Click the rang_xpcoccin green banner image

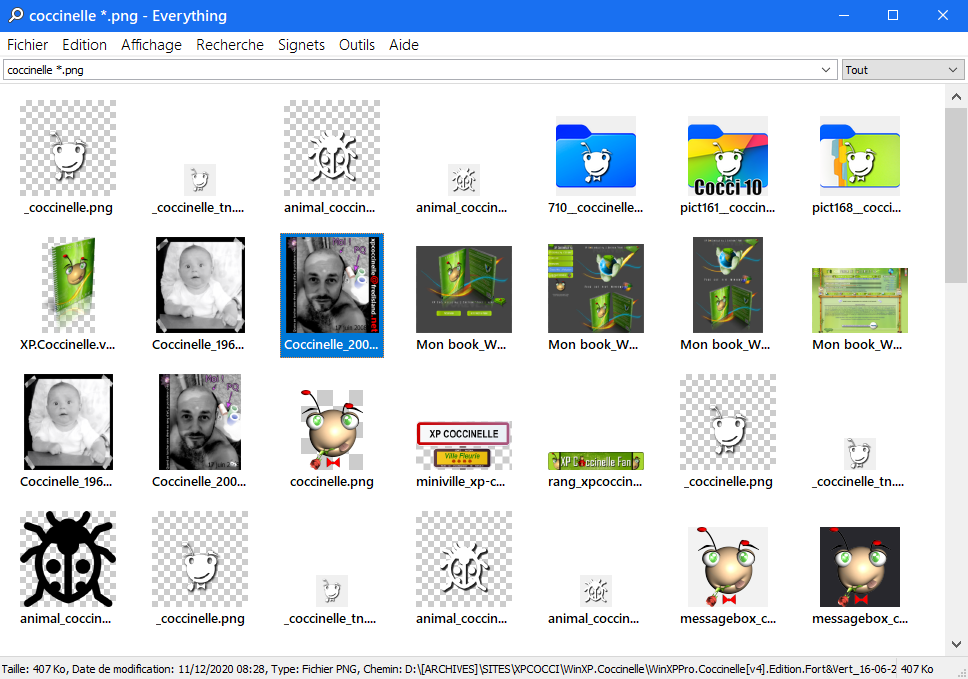(595, 460)
